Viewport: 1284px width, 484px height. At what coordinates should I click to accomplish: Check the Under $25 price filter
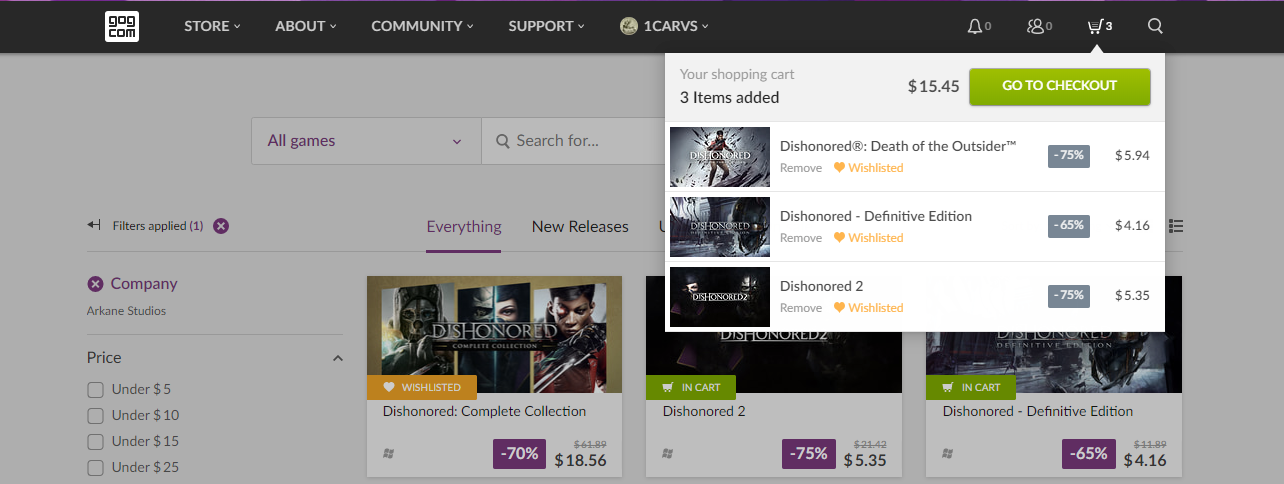click(96, 467)
